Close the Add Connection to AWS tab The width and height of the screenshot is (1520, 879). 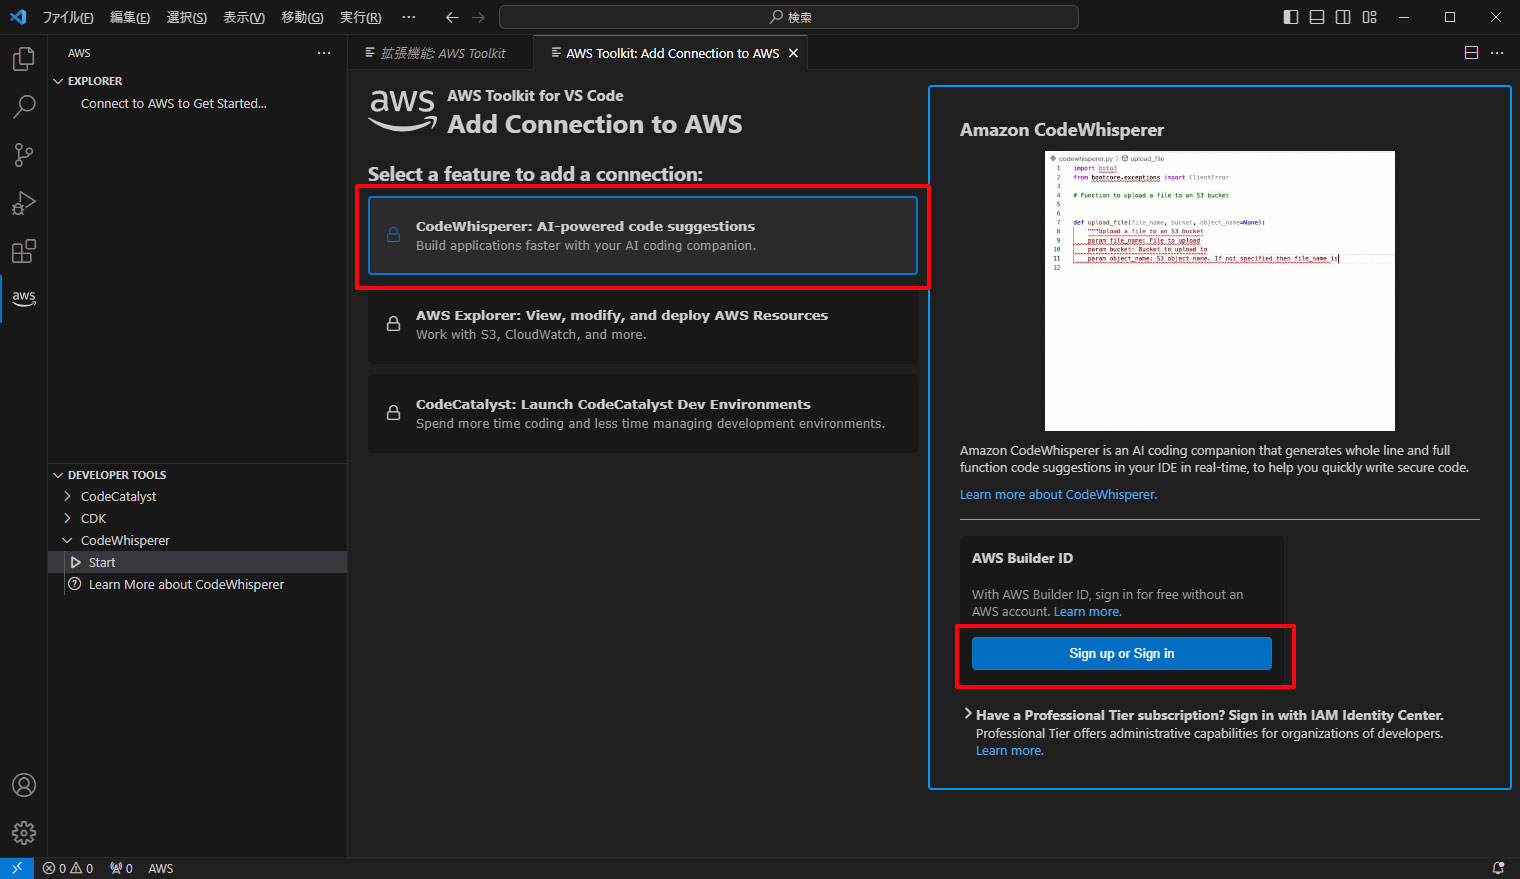click(793, 53)
